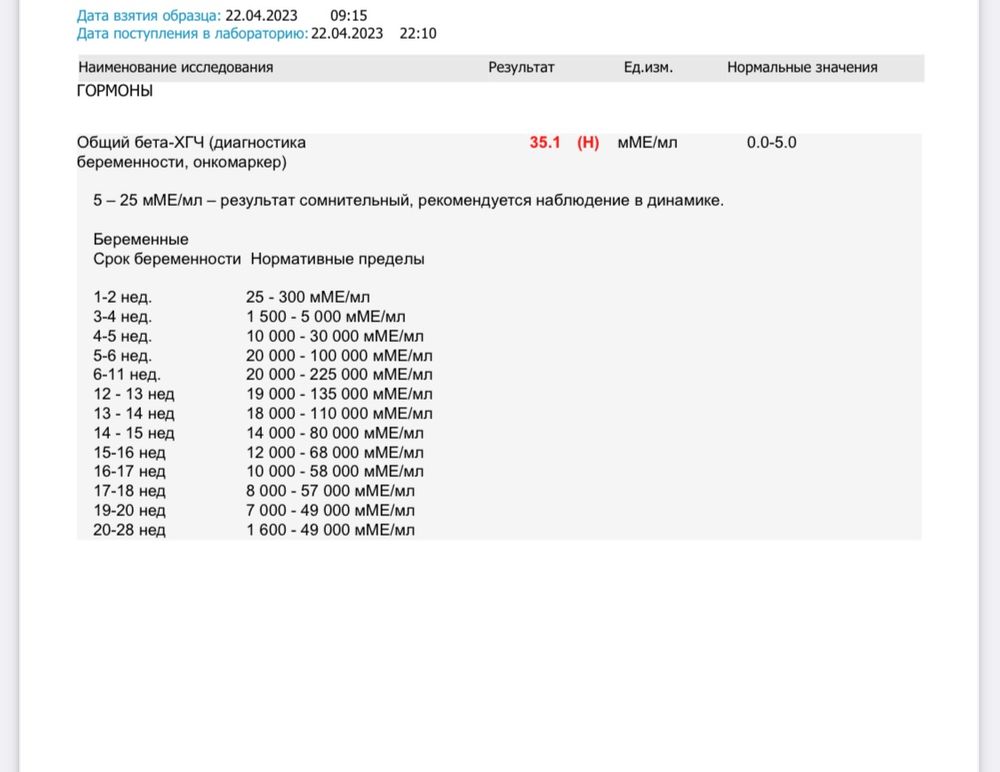Select range '1 600 - 49 000 мМЕ/мл'
Image resolution: width=1000 pixels, height=772 pixels.
pyautogui.click(x=330, y=530)
